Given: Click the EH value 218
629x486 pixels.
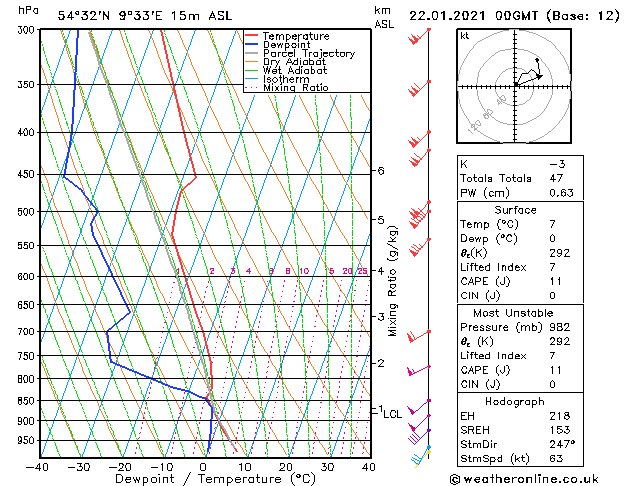Looking at the screenshot, I should (560, 416).
